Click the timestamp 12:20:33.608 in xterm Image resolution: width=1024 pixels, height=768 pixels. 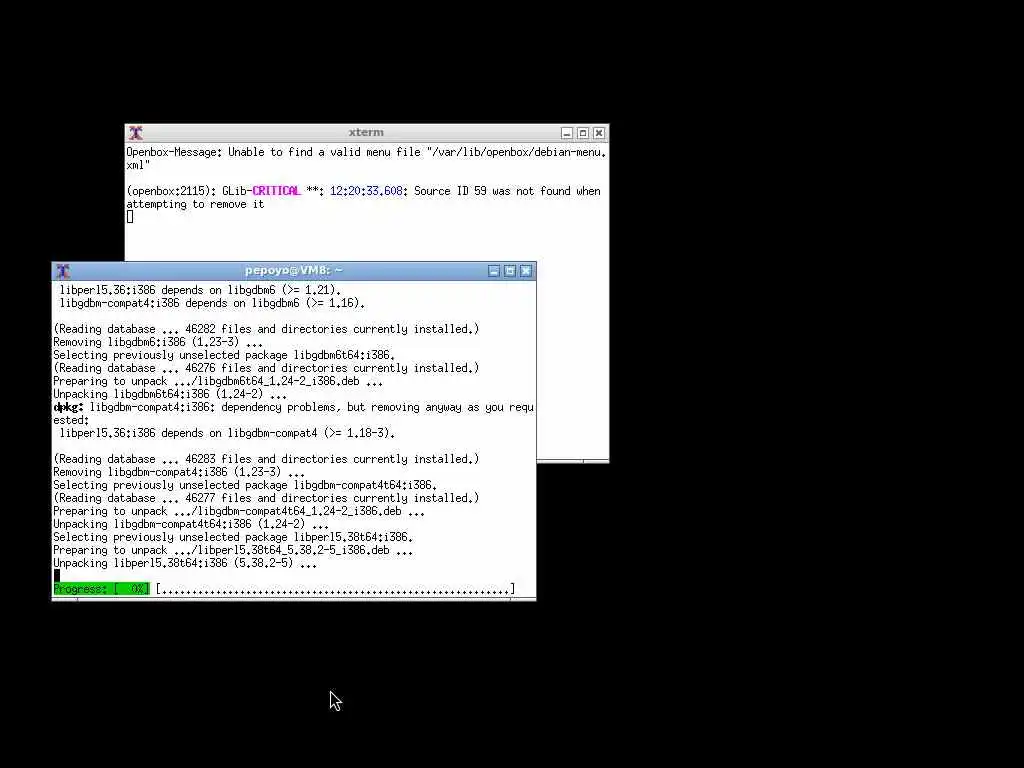click(x=366, y=191)
